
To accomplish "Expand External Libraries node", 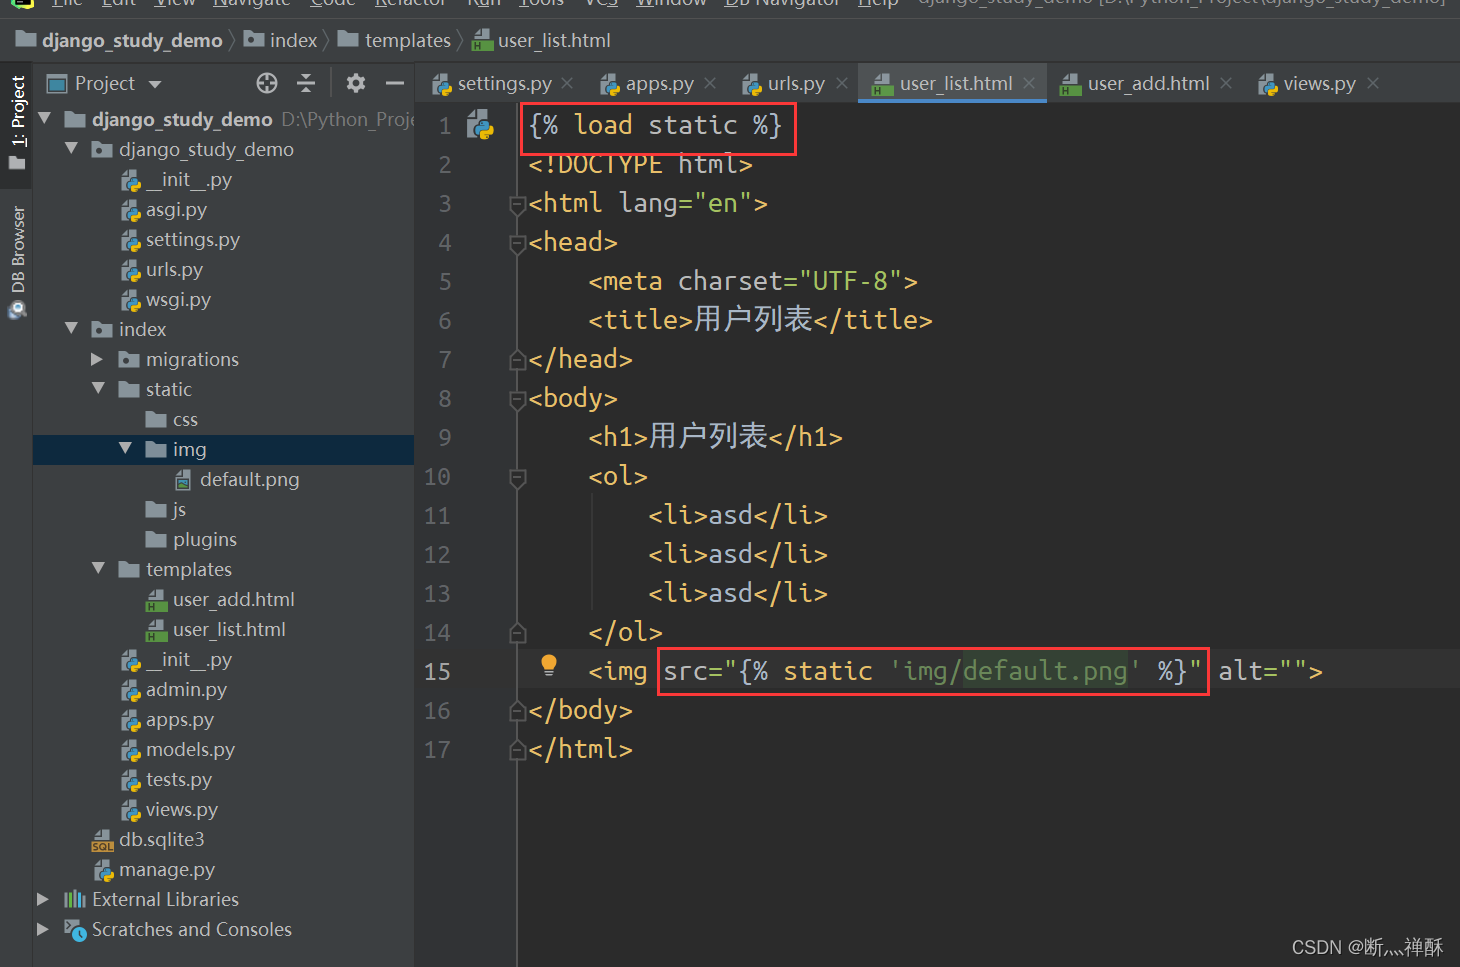I will (43, 899).
